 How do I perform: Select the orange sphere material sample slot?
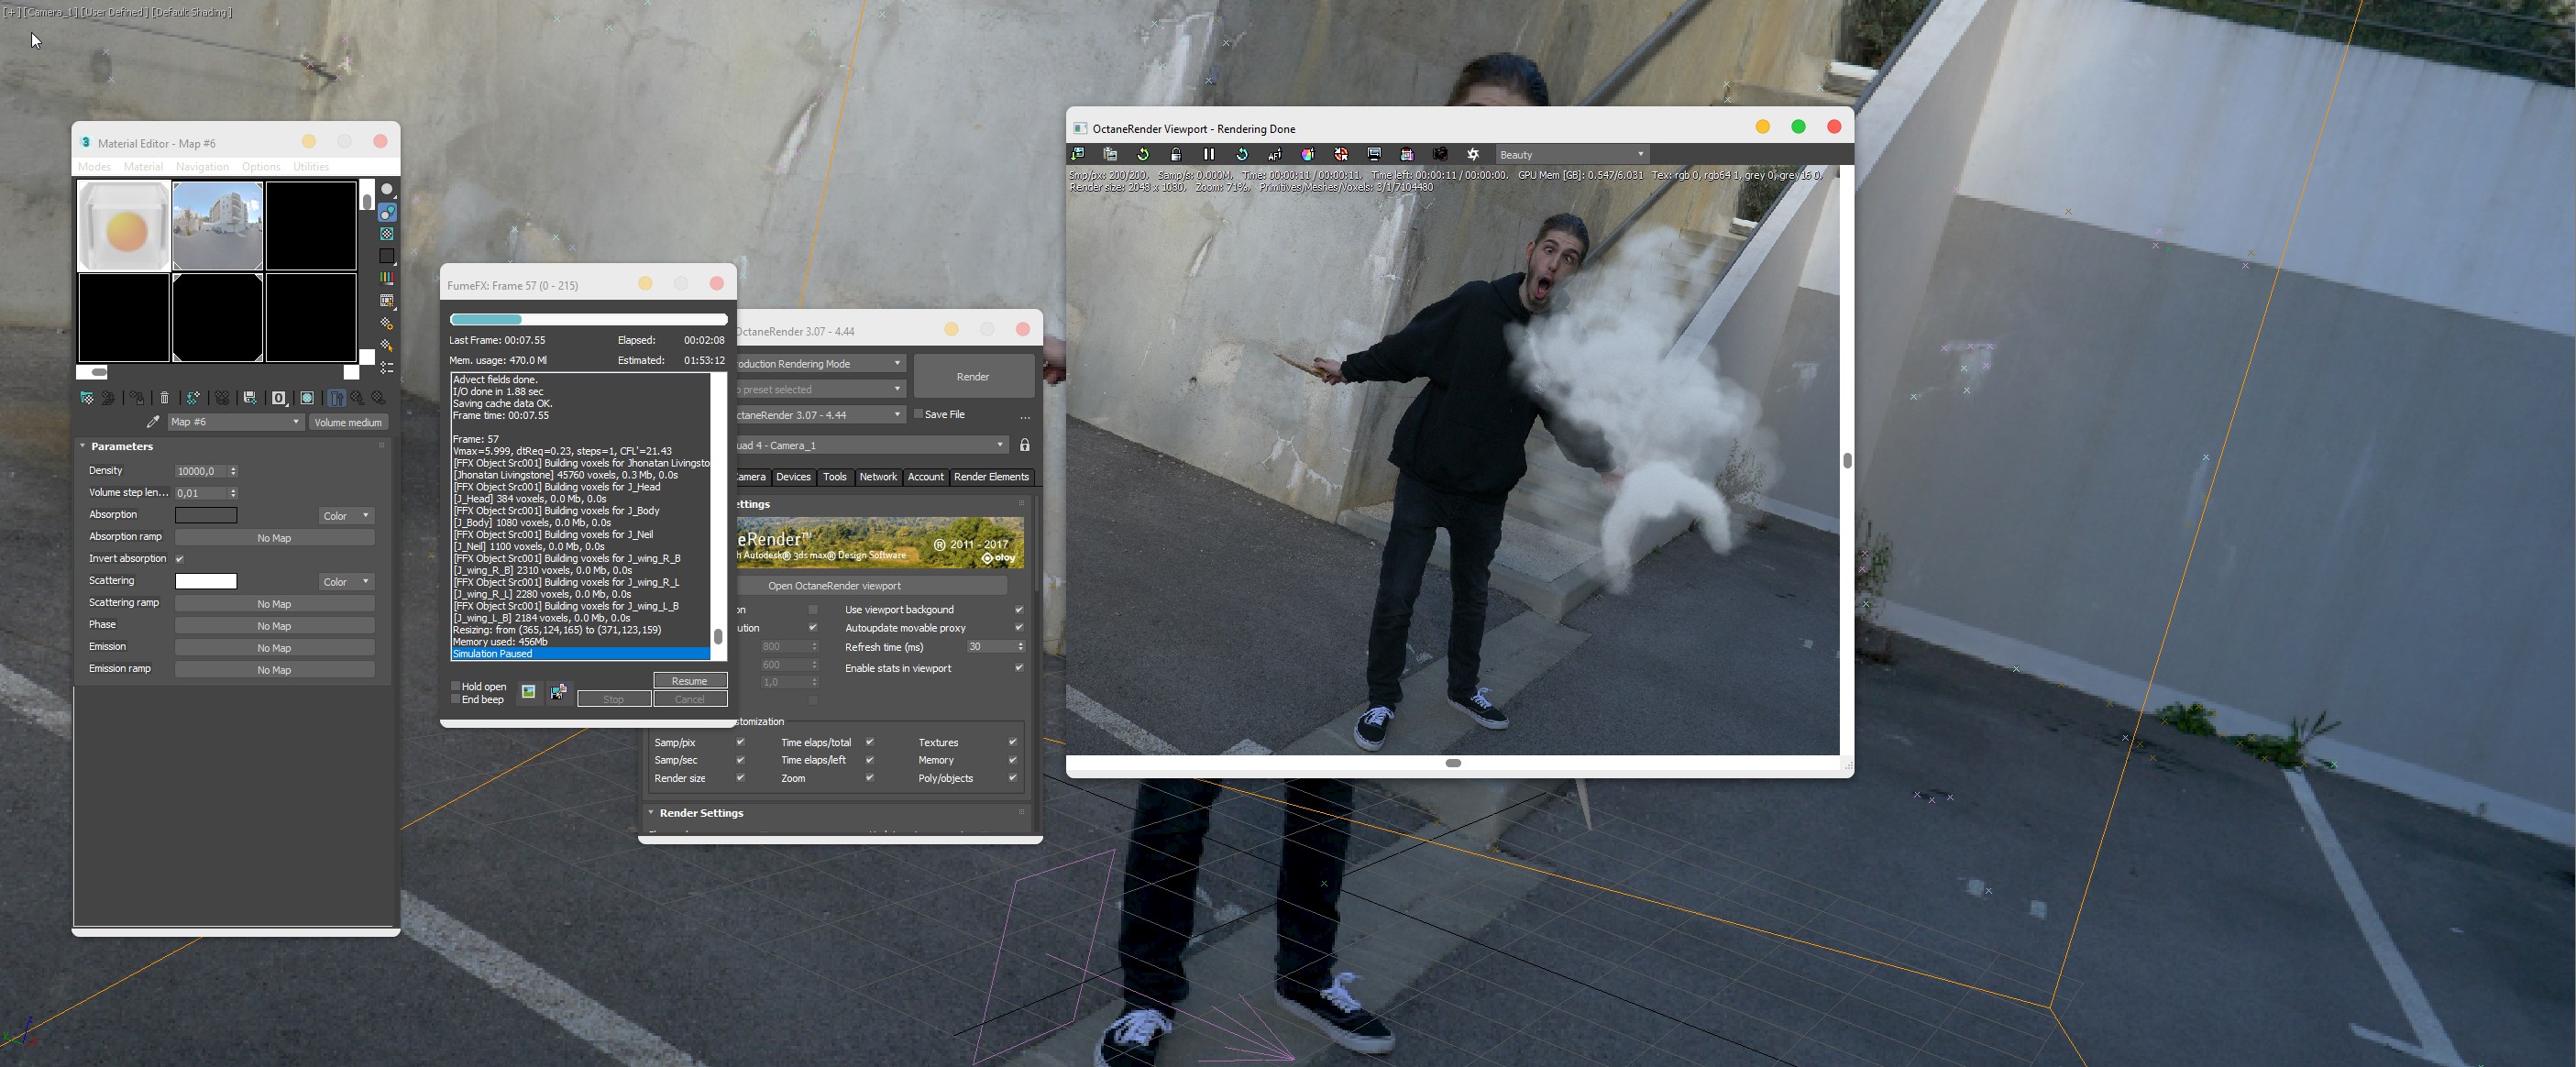coord(125,227)
